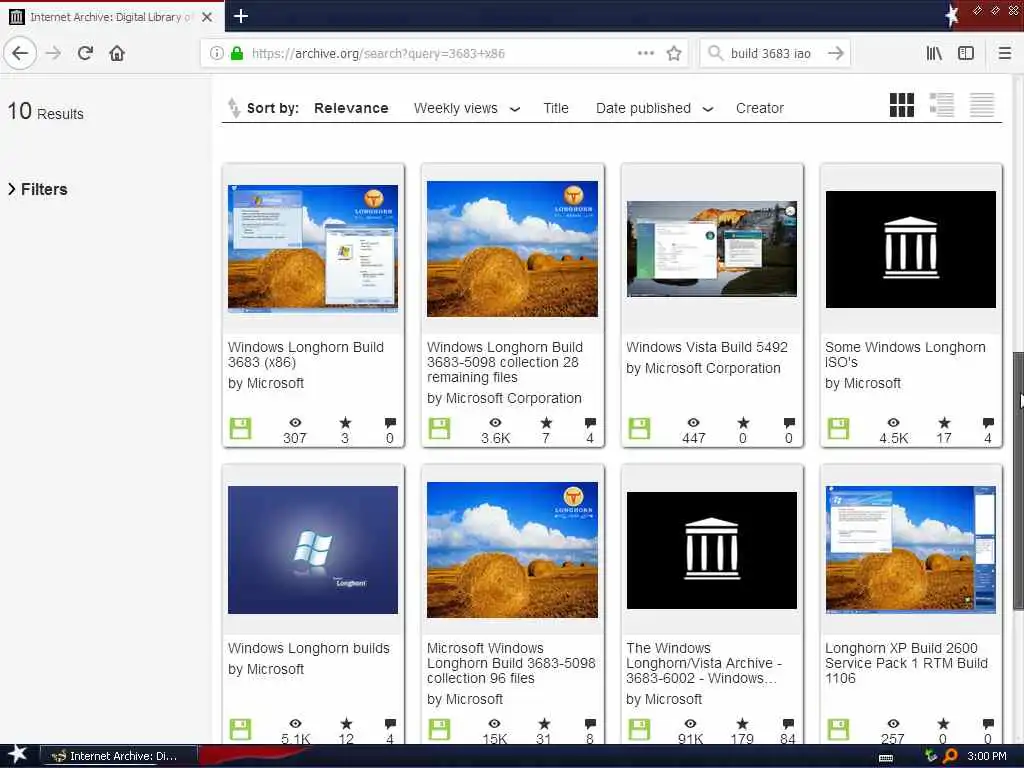Open the 3683-5098 collection 28 remaining files link
The height and width of the screenshot is (768, 1024).
505,362
